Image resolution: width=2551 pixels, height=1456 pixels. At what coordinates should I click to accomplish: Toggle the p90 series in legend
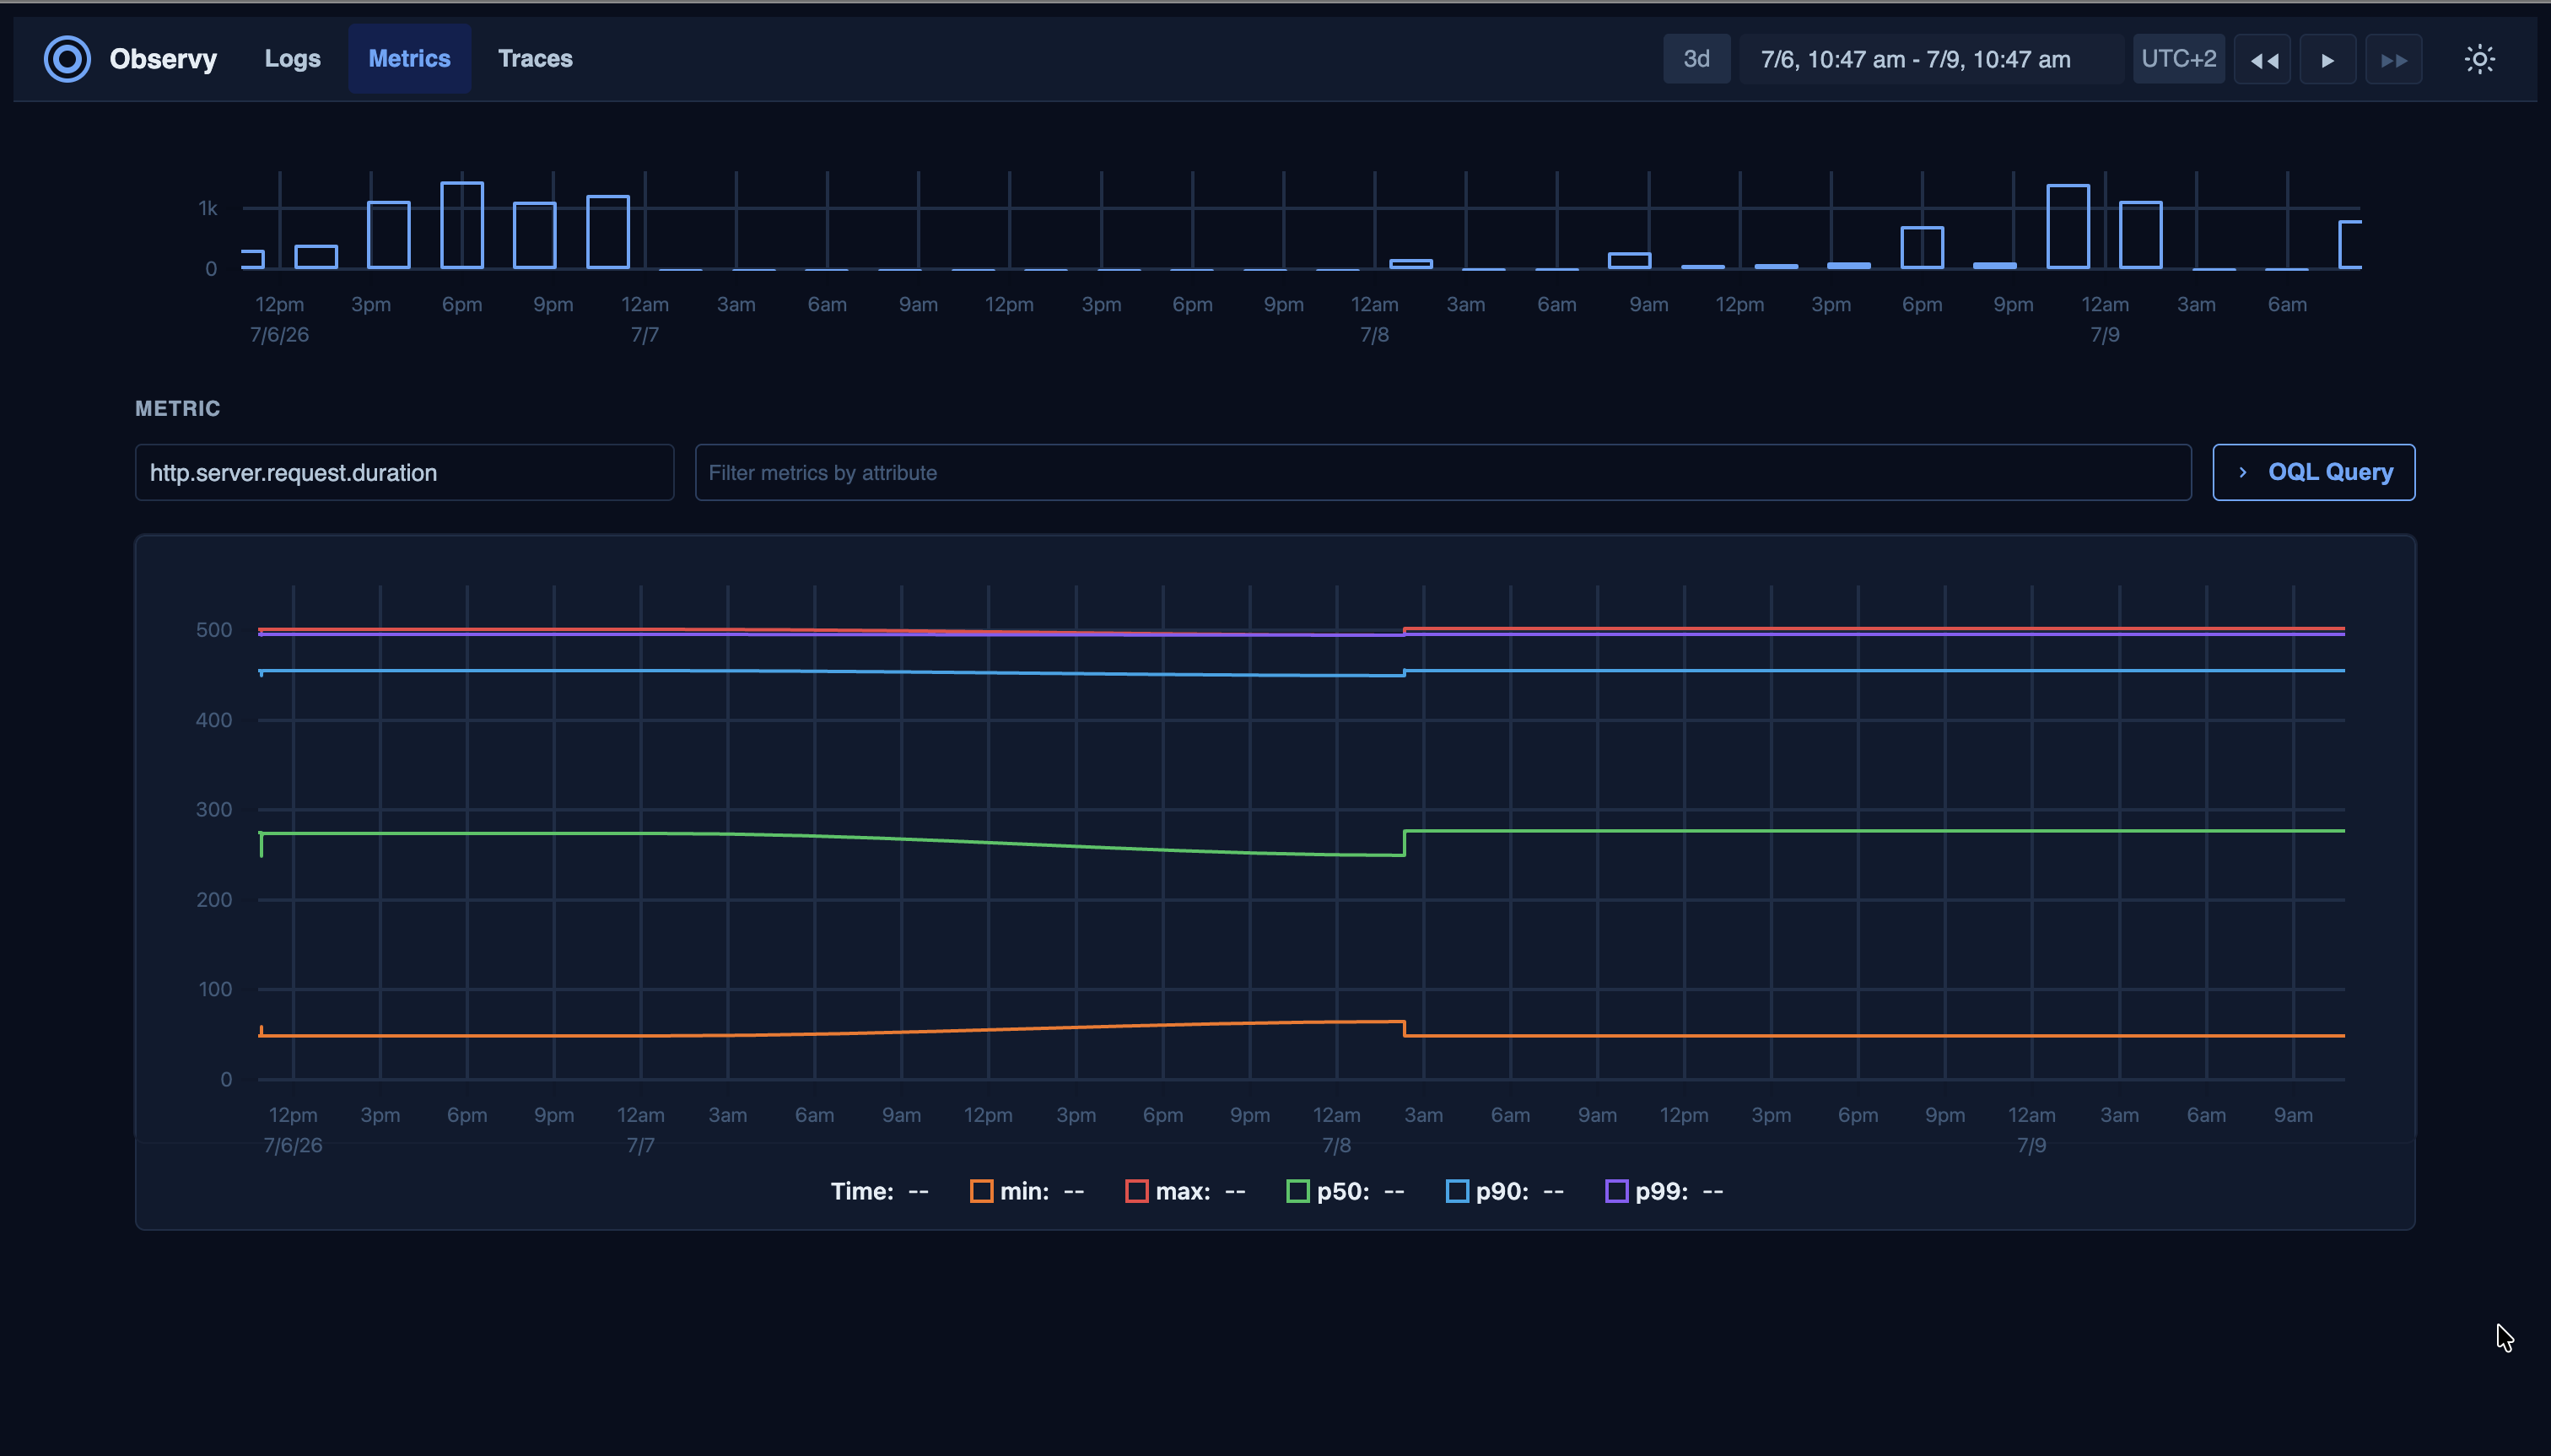(x=1504, y=1191)
